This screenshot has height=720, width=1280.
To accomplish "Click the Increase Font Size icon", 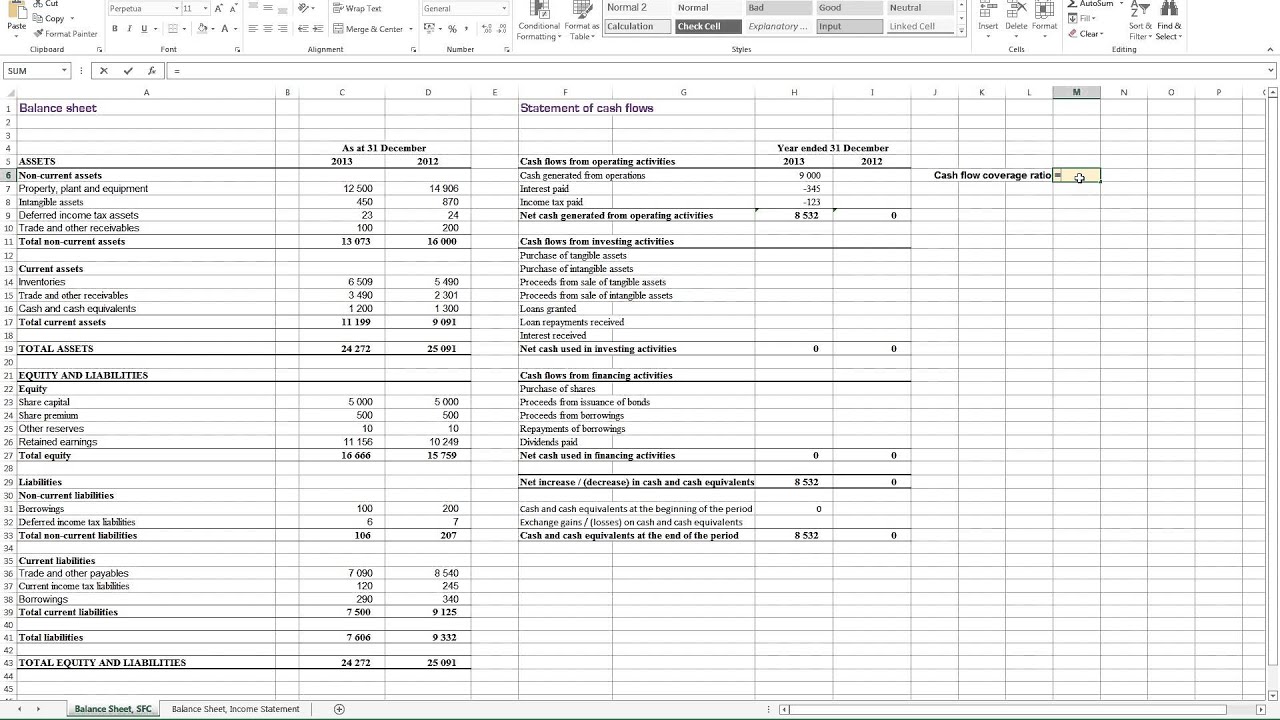I will 219,8.
